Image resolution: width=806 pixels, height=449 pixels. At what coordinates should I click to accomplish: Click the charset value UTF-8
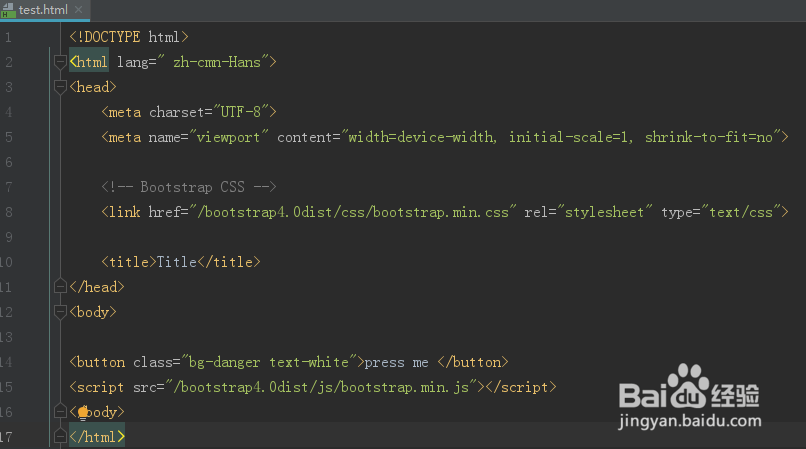point(241,112)
